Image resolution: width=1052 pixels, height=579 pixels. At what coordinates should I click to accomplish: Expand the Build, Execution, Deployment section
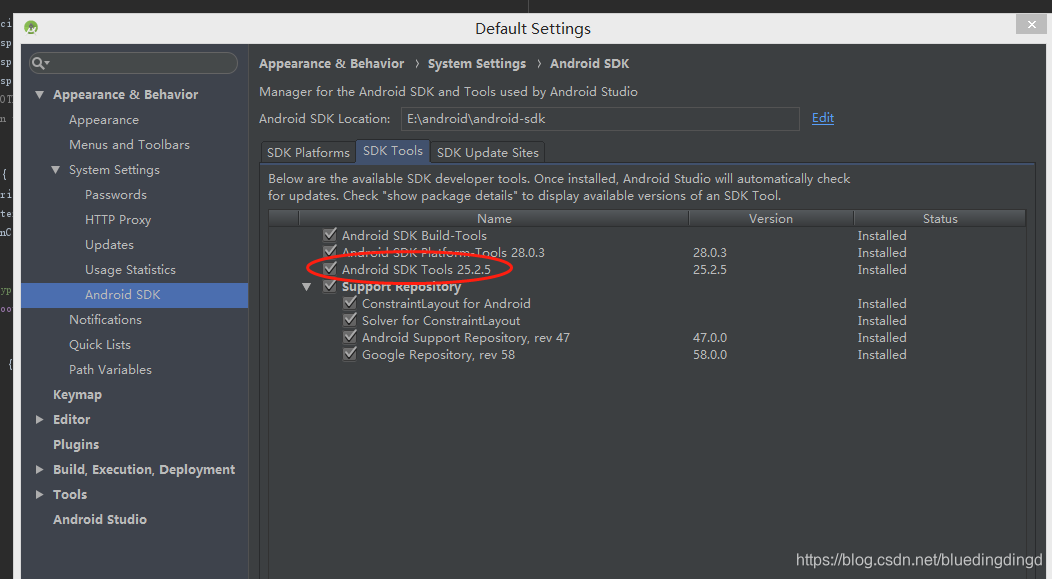[x=40, y=470]
